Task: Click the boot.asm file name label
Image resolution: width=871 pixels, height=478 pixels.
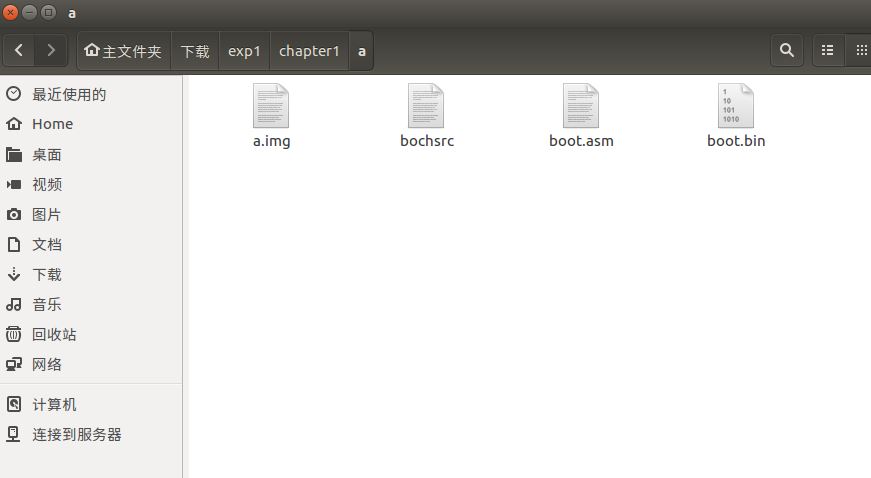Action: click(581, 141)
